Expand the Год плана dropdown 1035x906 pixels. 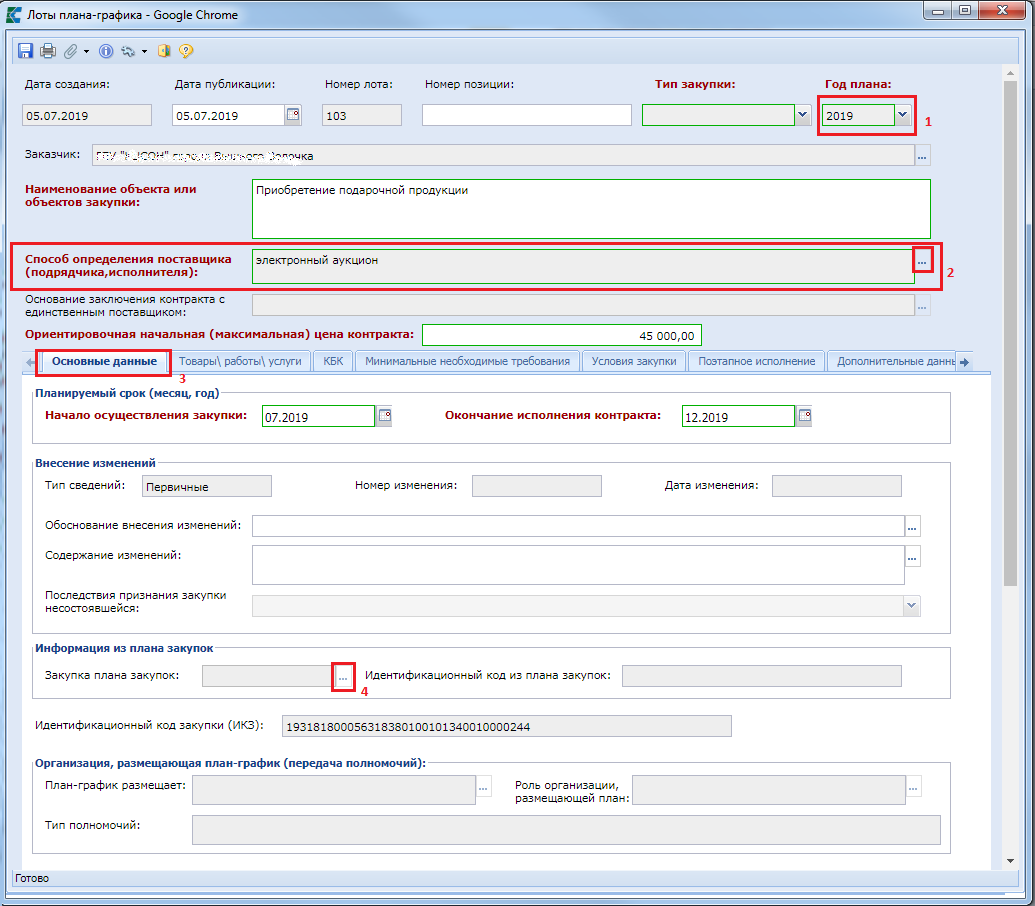coord(903,116)
